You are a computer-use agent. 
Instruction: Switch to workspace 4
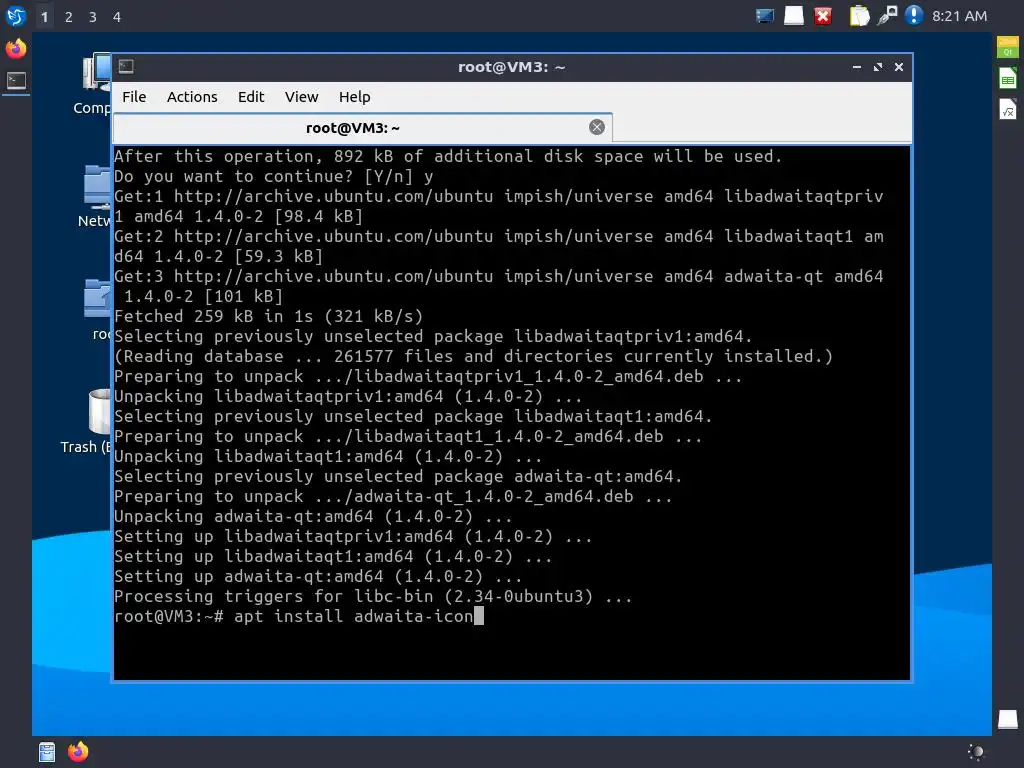pyautogui.click(x=117, y=17)
